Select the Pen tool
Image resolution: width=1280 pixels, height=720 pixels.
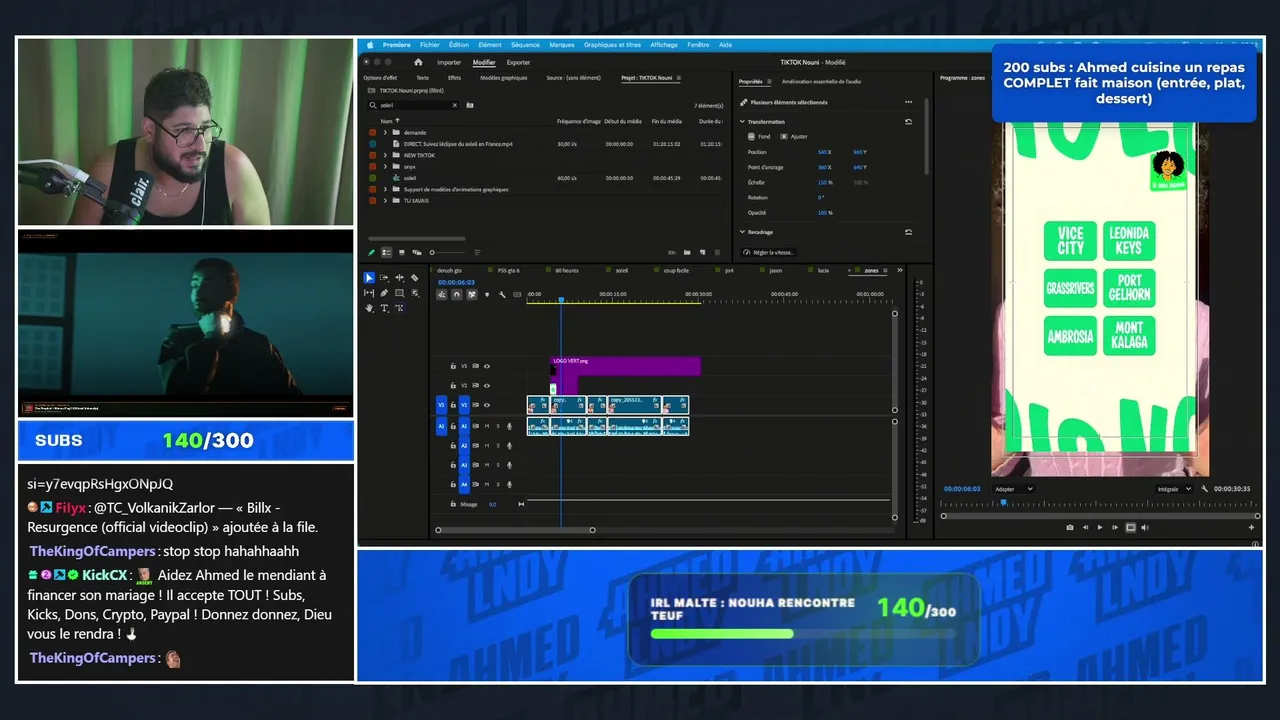(x=384, y=293)
